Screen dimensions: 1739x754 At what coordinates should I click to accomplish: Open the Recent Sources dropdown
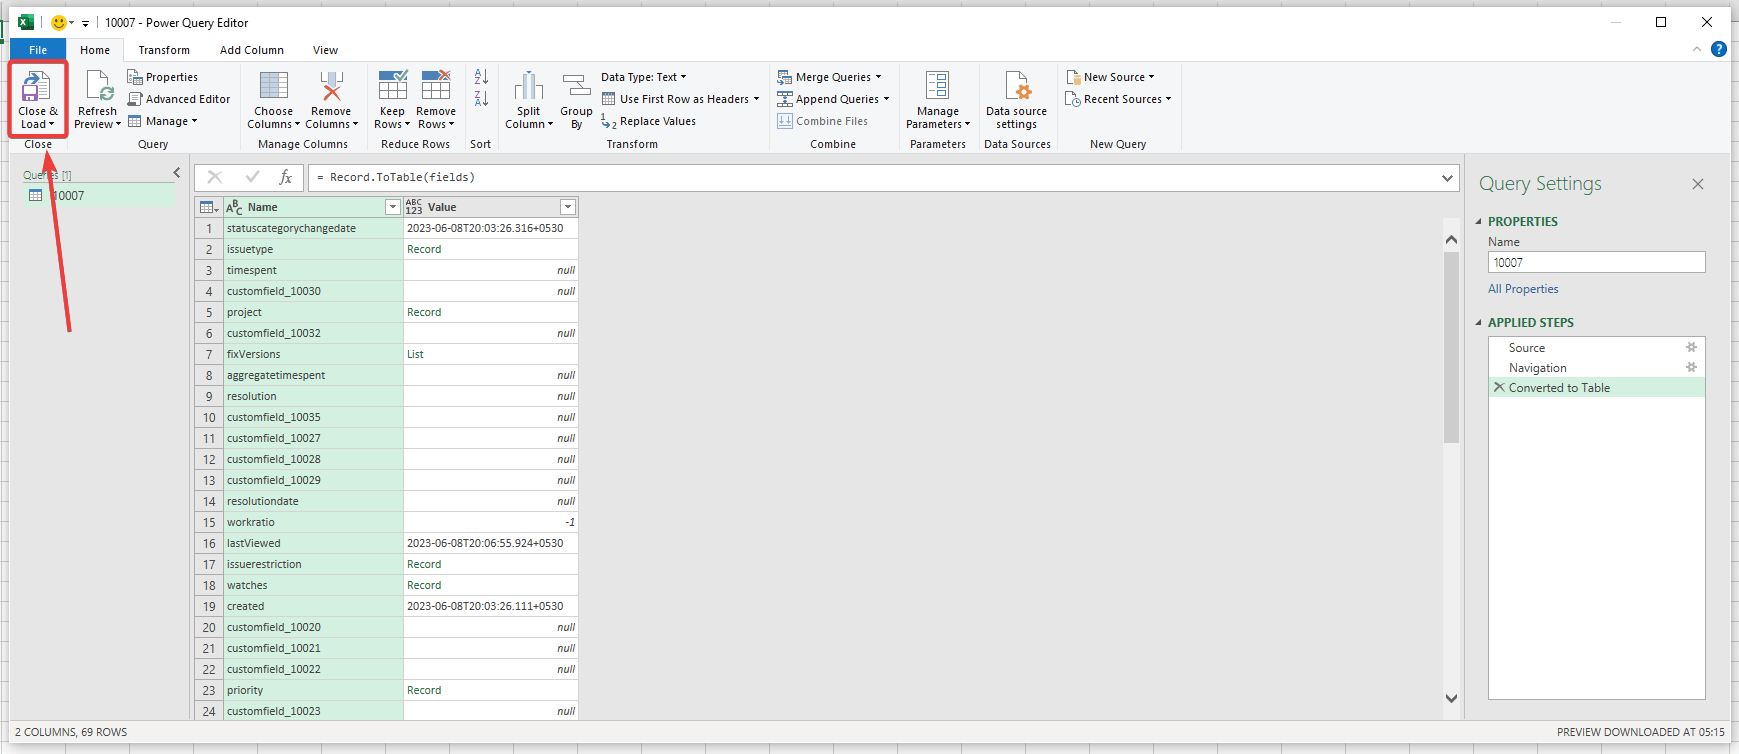1118,99
